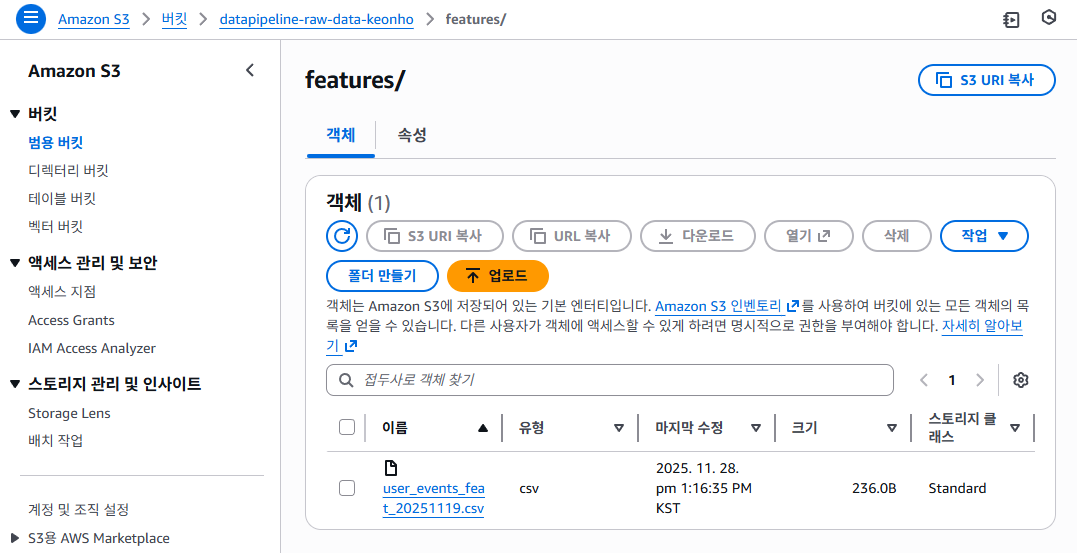Screen dimensions: 1077x553
Task: Open user_events_feat_20251119.csv file link
Action: [433, 499]
